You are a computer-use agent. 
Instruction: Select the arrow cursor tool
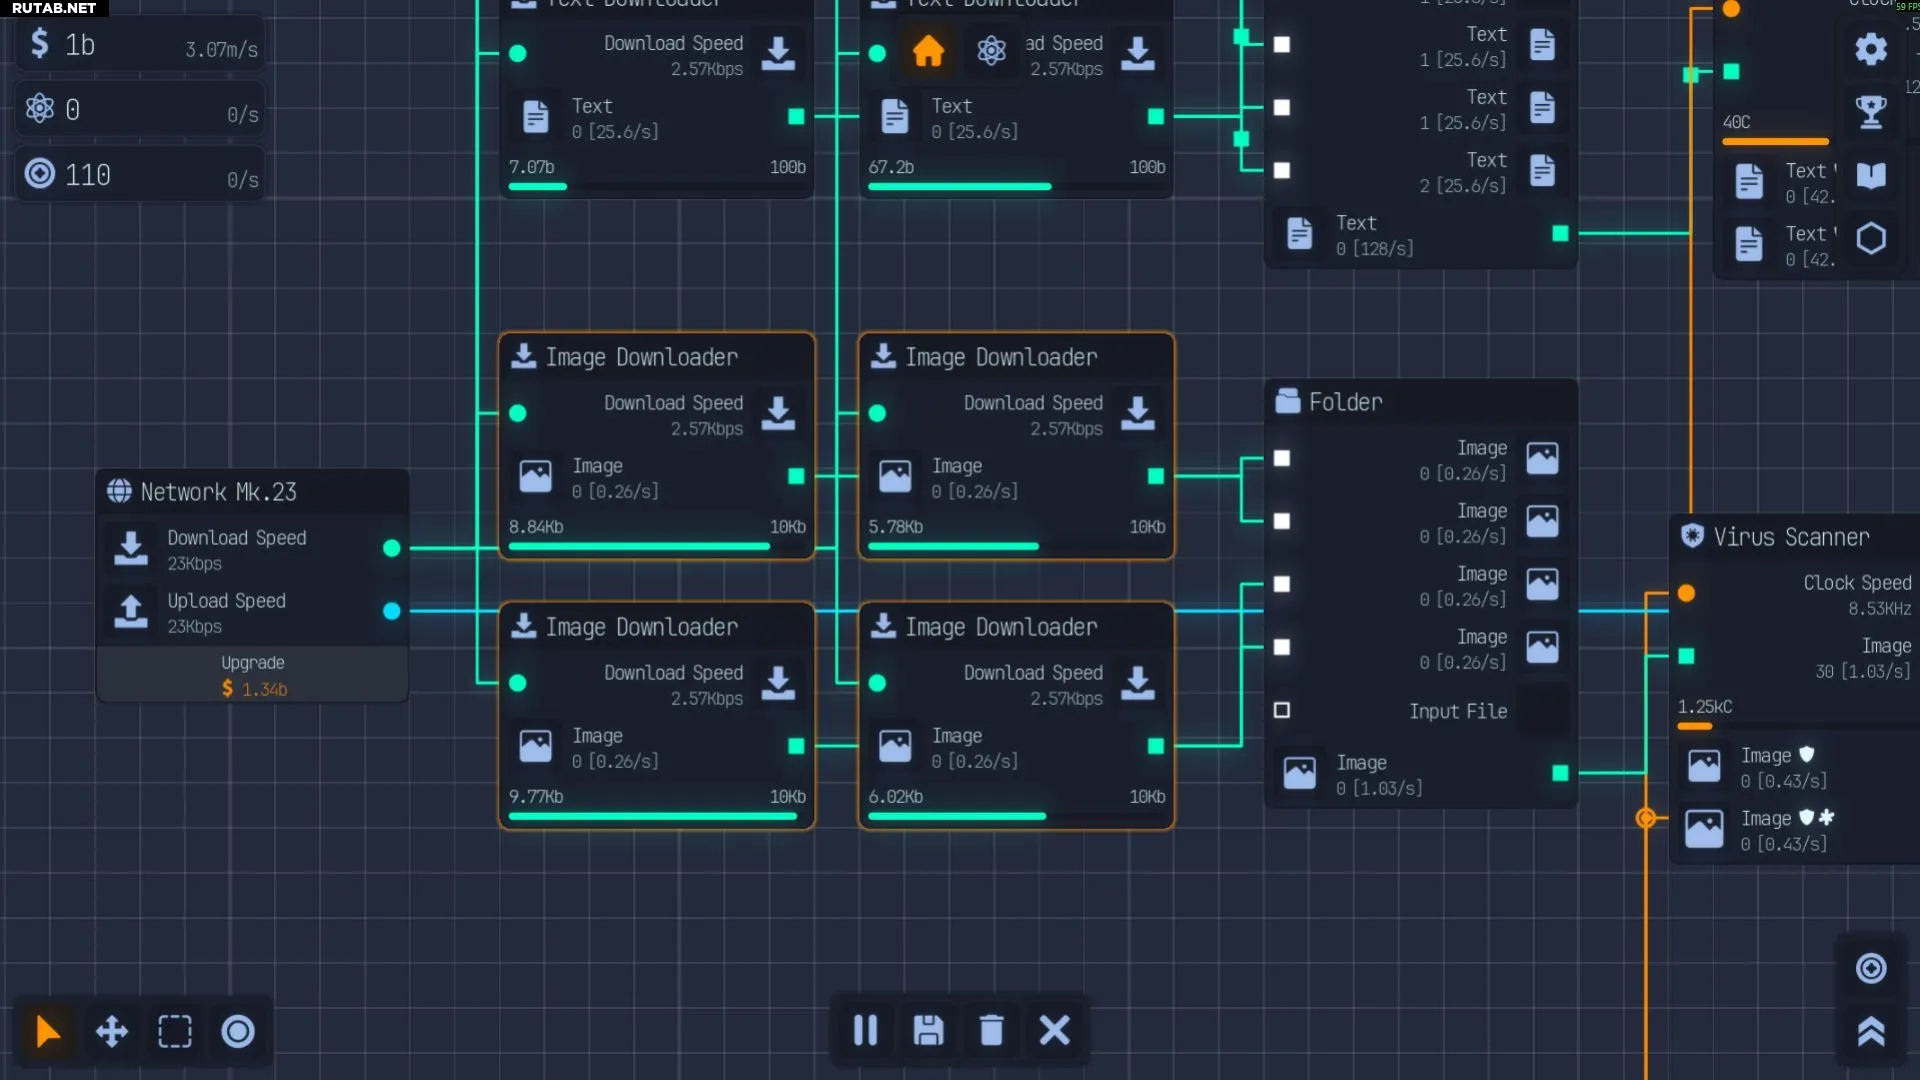click(x=47, y=1031)
